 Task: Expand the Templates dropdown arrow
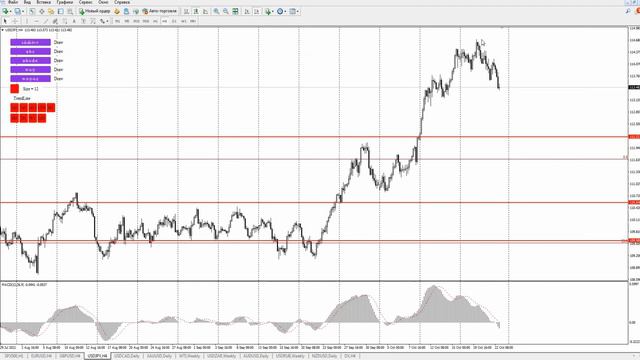pyautogui.click(x=298, y=11)
